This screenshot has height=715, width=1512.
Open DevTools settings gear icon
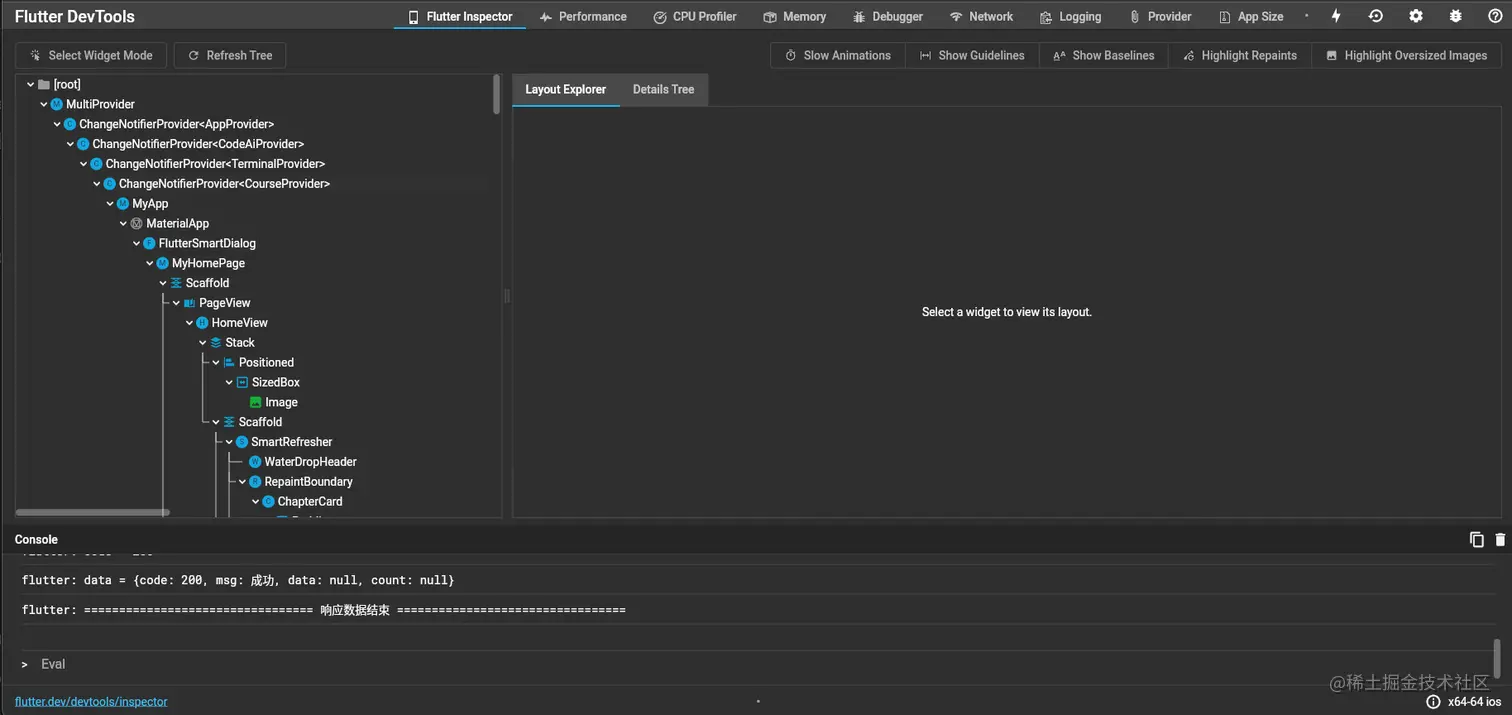coord(1416,16)
